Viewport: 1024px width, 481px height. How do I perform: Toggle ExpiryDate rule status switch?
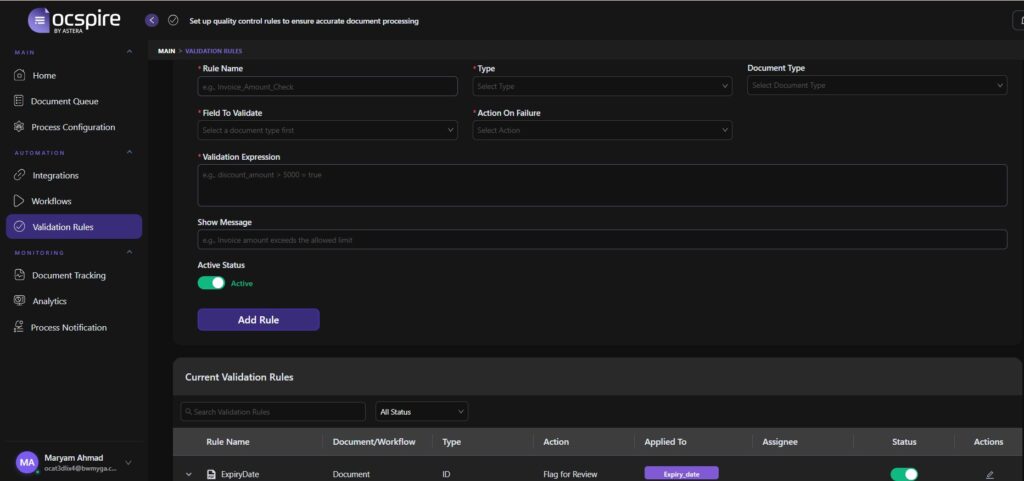click(x=904, y=474)
